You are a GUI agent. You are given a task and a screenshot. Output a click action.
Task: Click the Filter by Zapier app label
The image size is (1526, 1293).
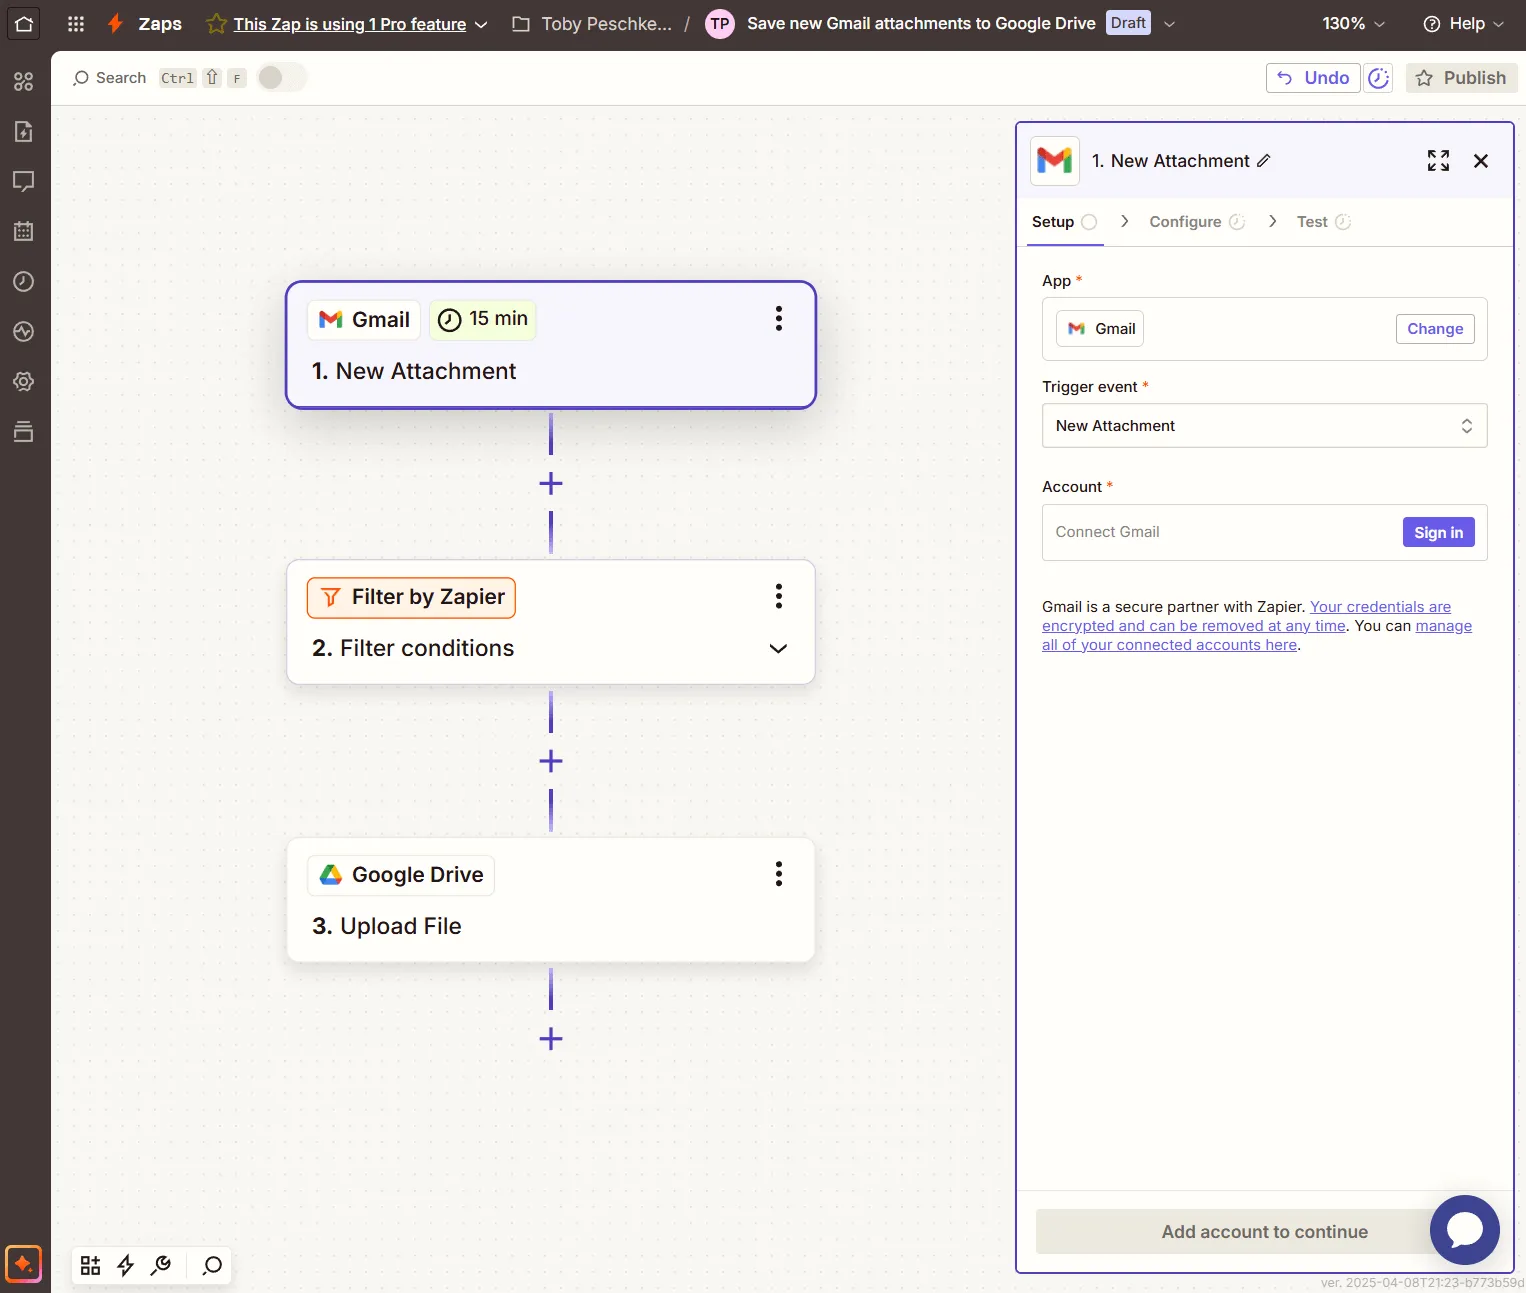411,598
